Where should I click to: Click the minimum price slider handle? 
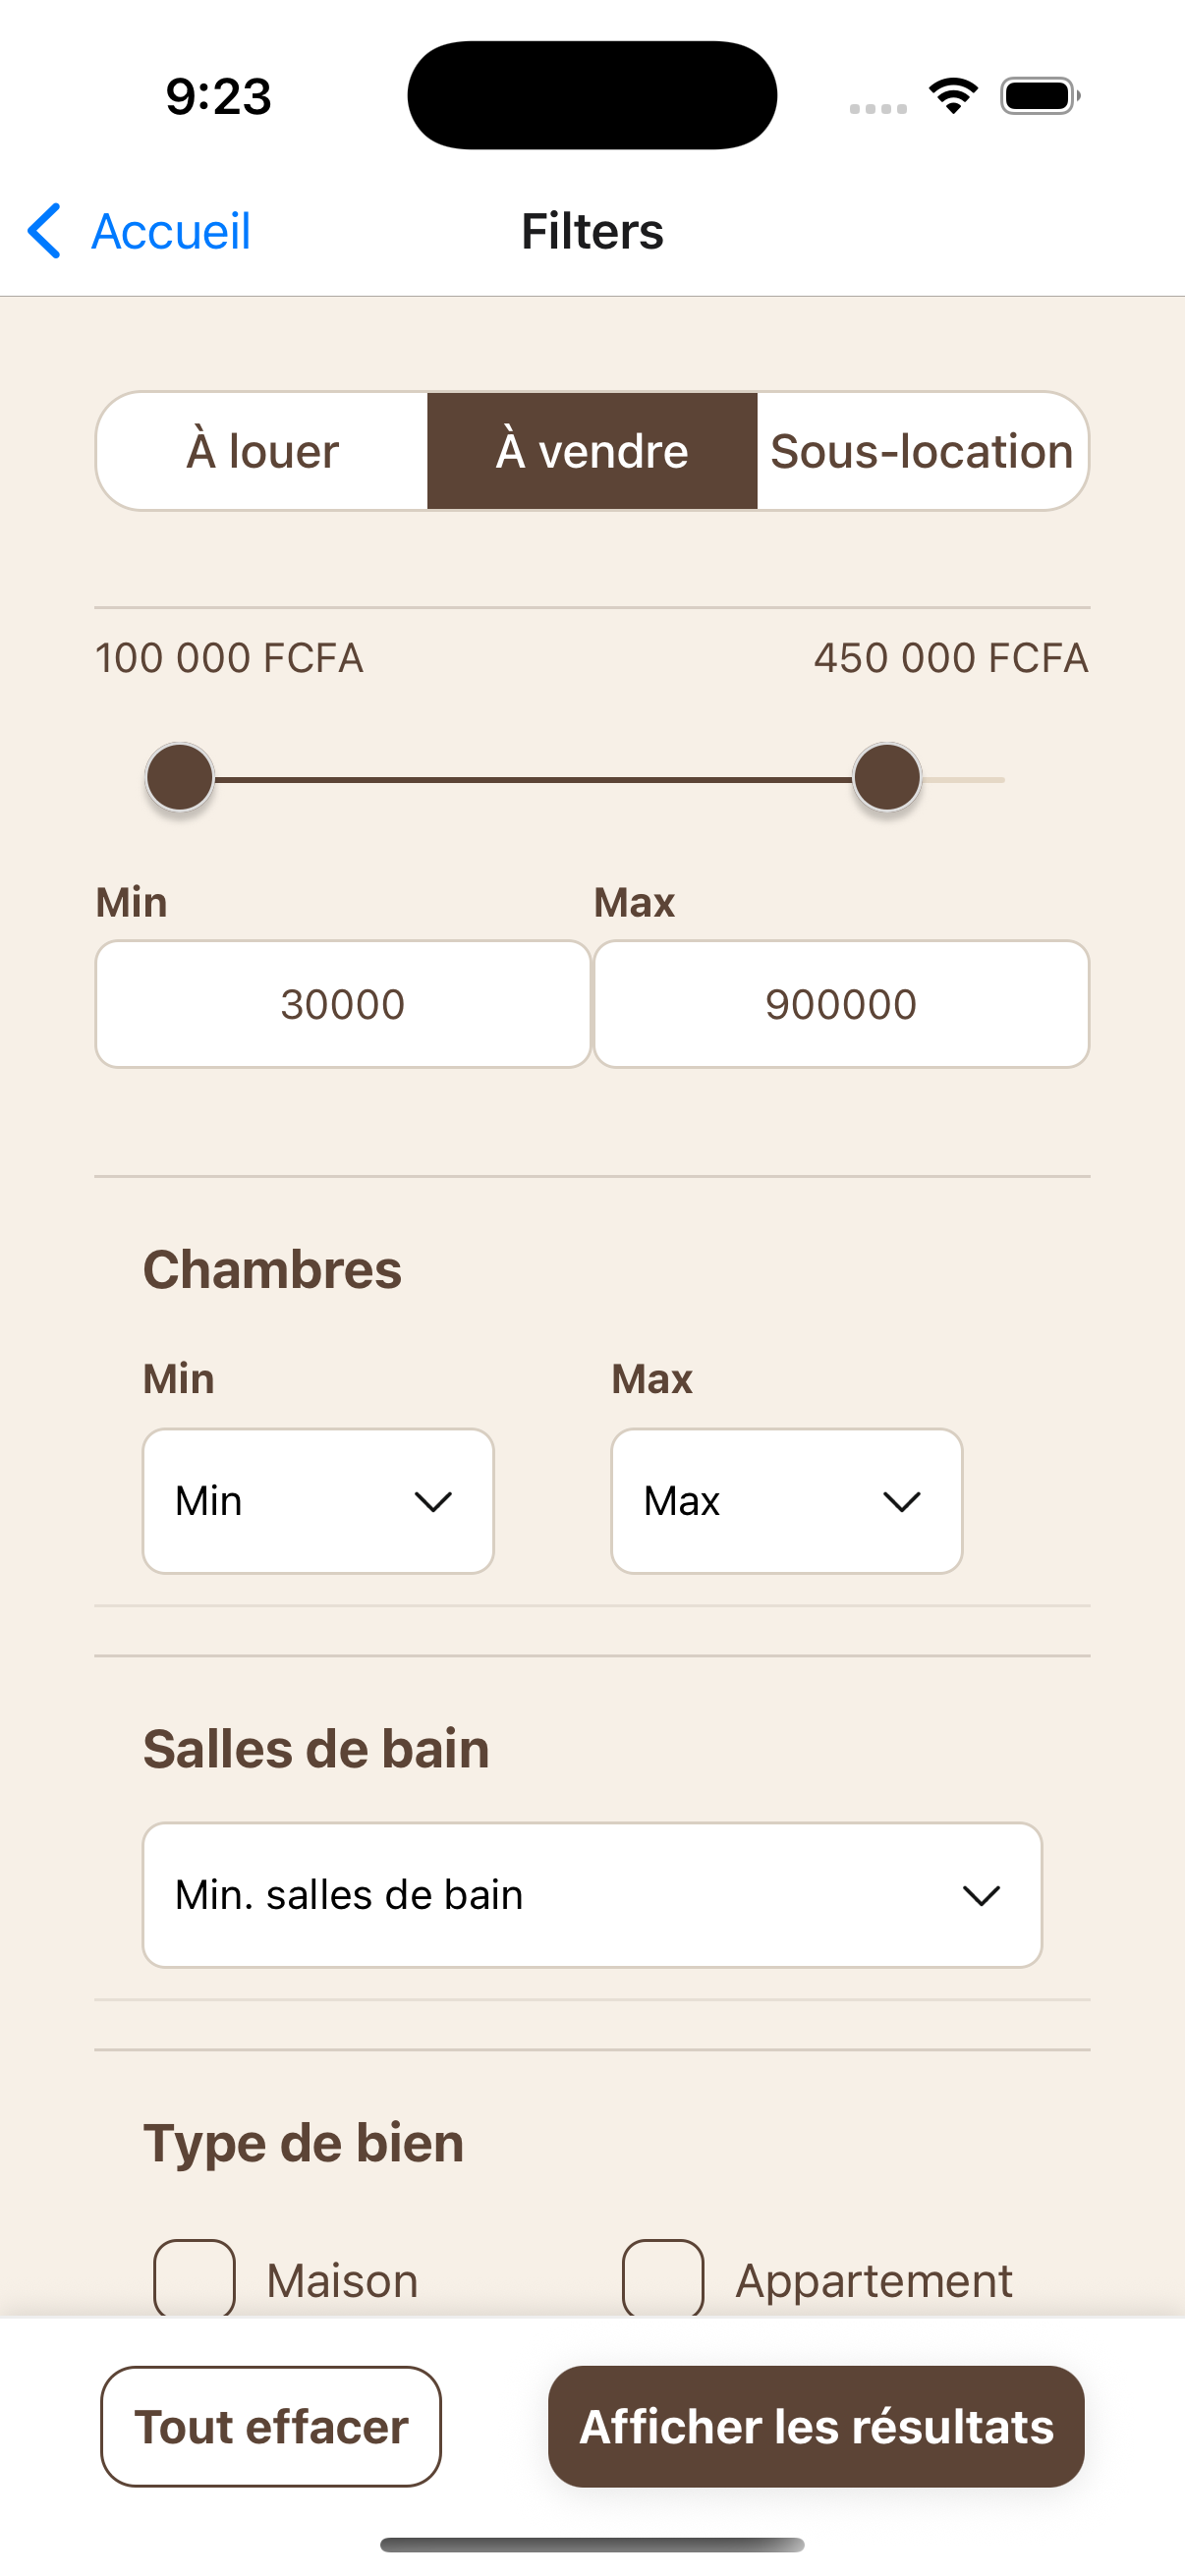(x=180, y=778)
